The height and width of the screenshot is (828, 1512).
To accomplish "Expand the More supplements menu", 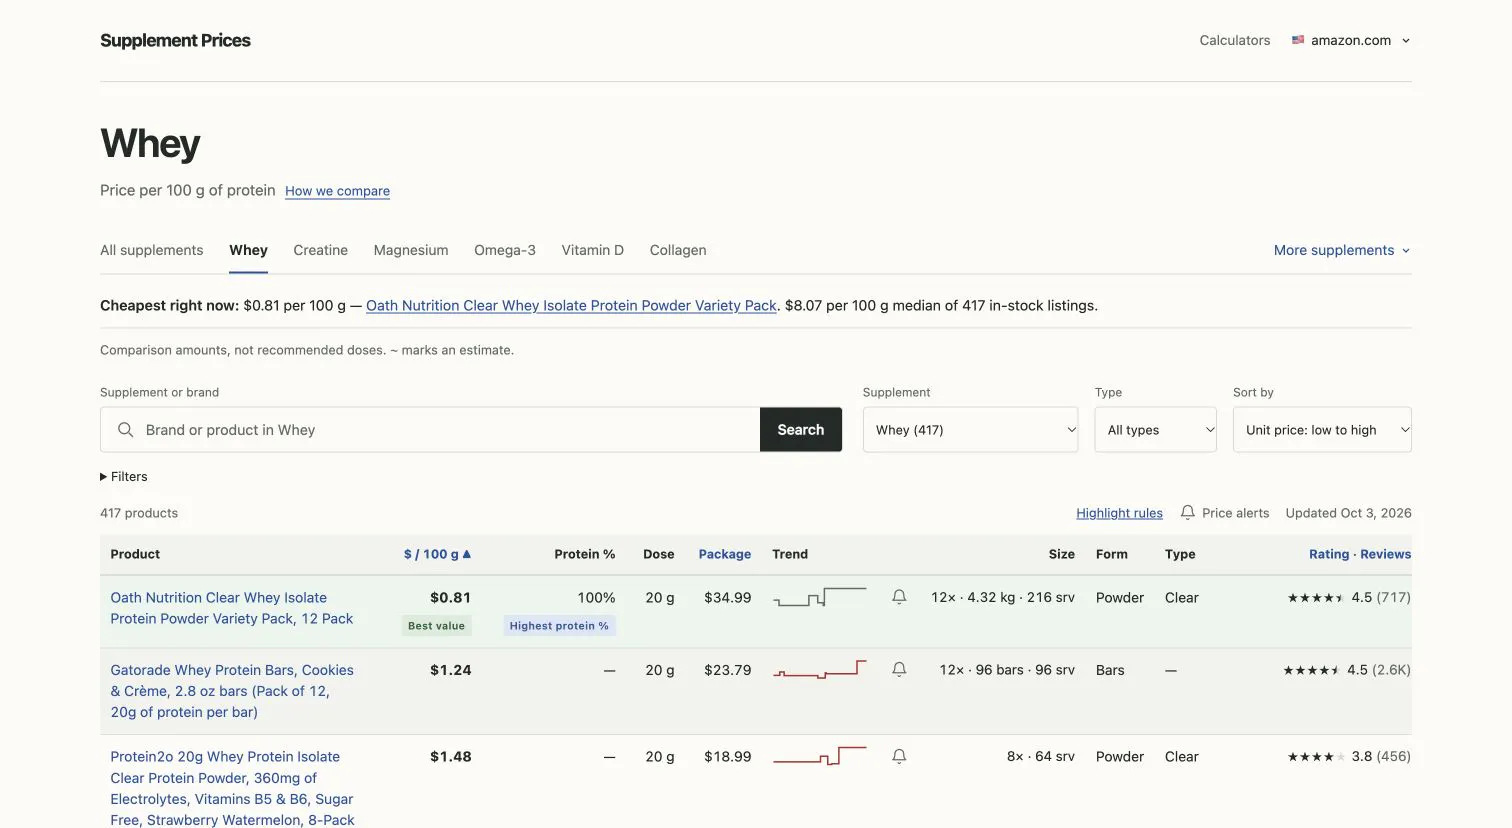I will [x=1342, y=250].
